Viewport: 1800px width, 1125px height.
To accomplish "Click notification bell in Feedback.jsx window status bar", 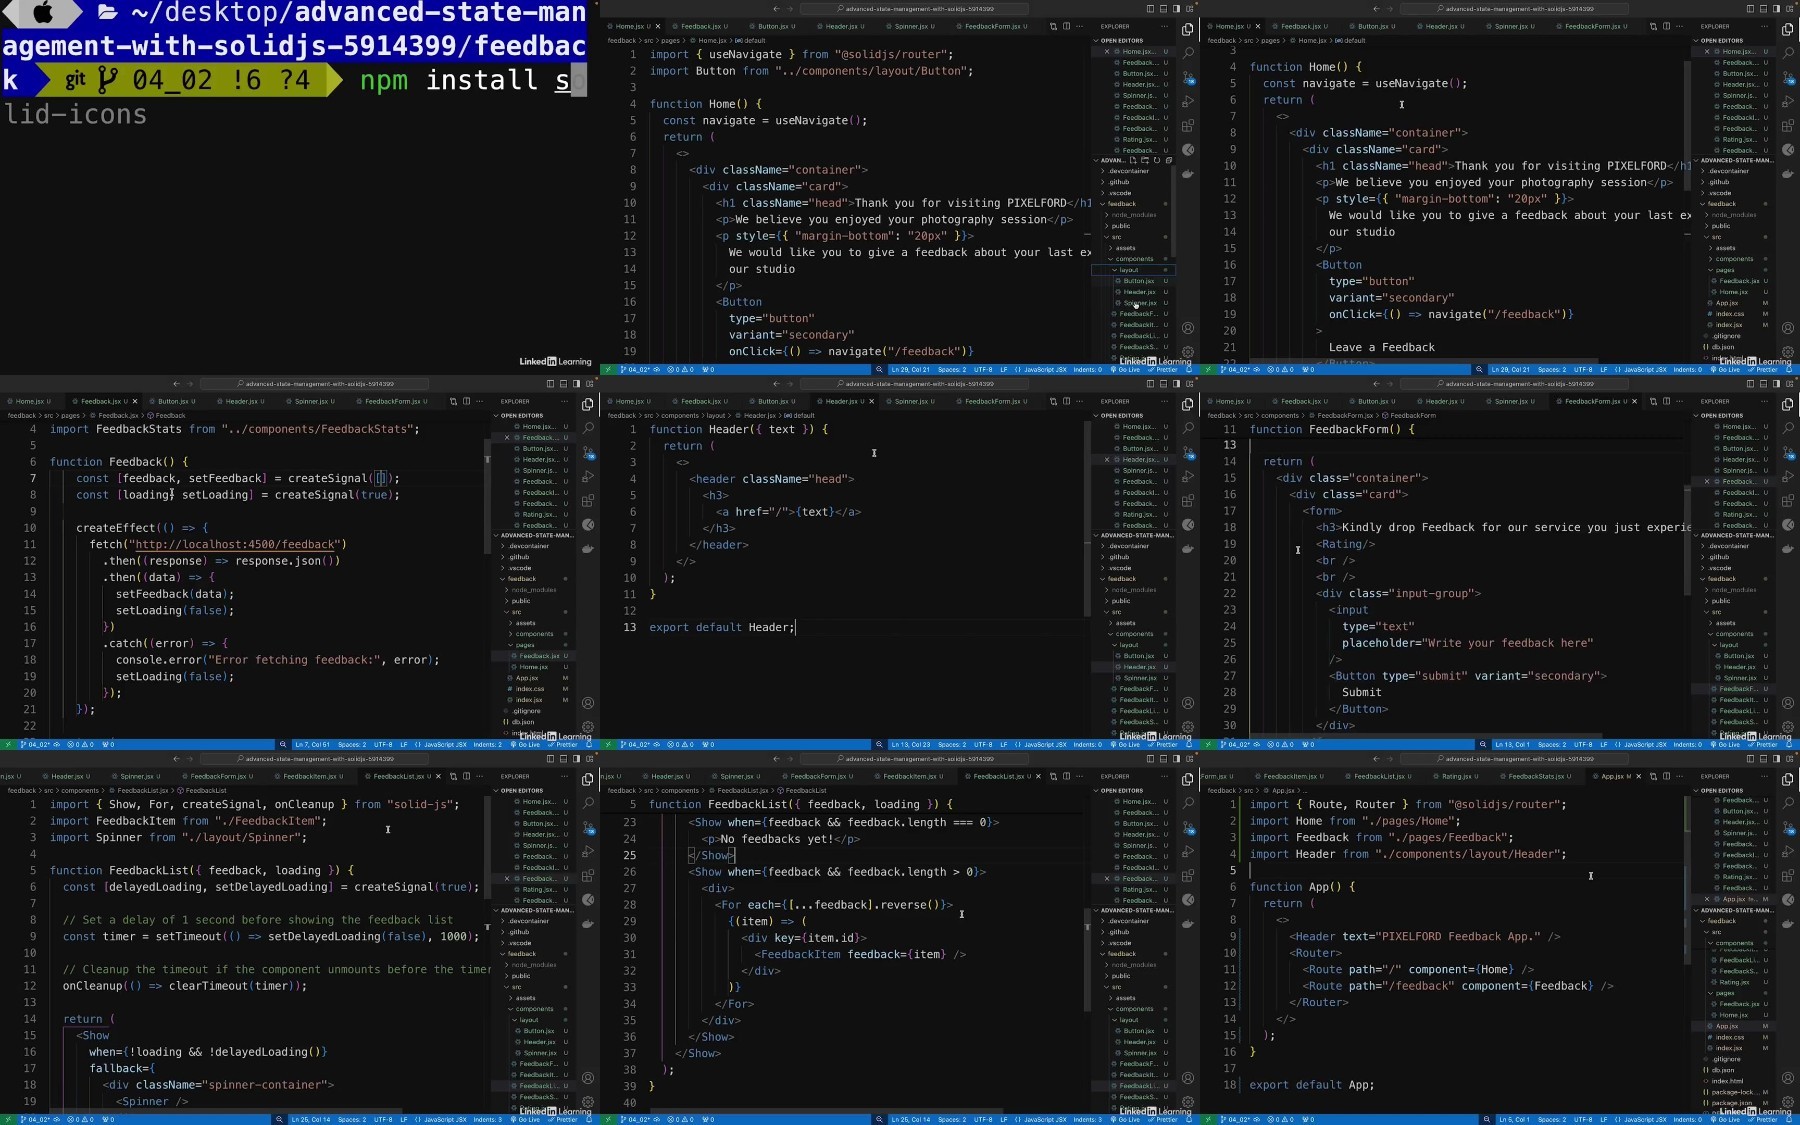I will 589,744.
